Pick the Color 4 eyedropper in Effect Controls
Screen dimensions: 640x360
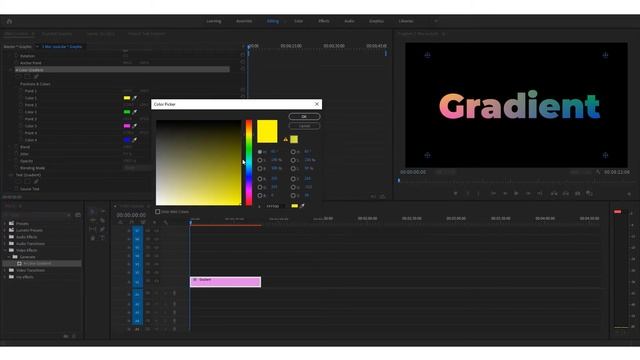[135, 140]
